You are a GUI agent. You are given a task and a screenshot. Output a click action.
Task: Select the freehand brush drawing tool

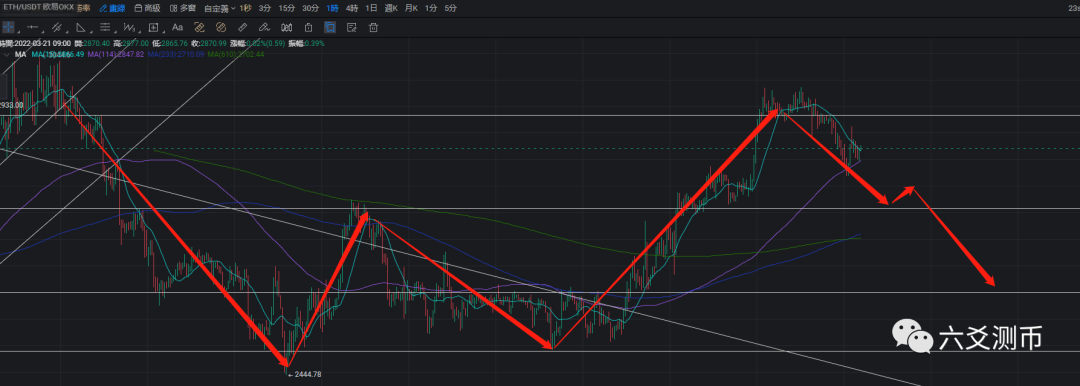click(x=264, y=28)
